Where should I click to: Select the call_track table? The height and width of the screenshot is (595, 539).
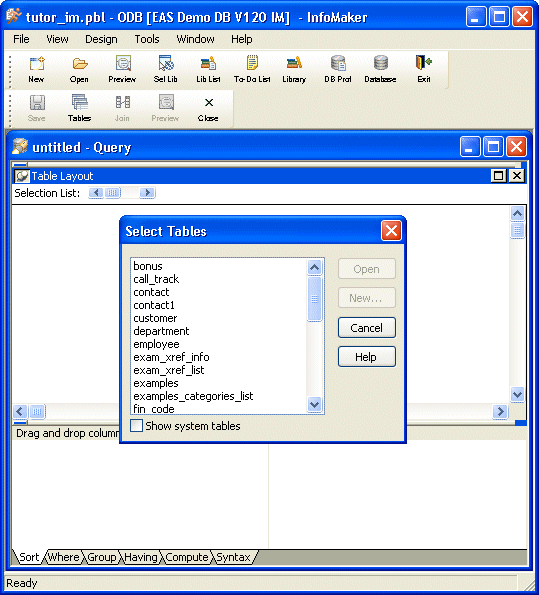(x=219, y=279)
